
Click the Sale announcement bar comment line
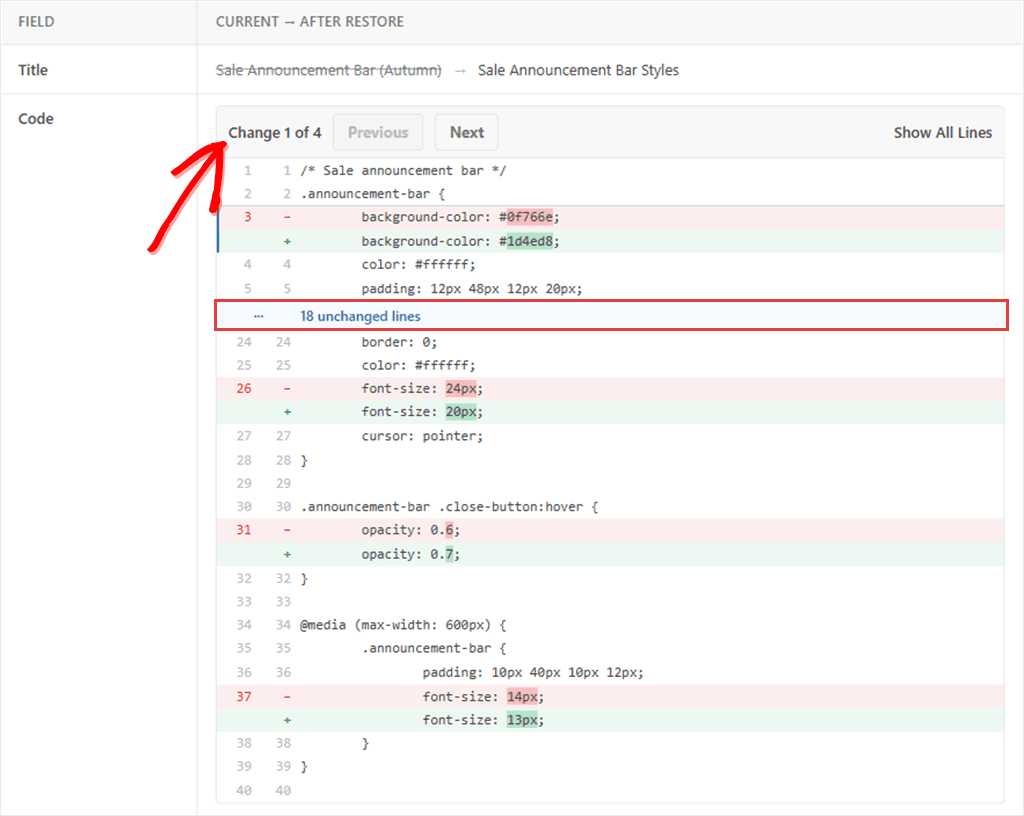tap(403, 170)
